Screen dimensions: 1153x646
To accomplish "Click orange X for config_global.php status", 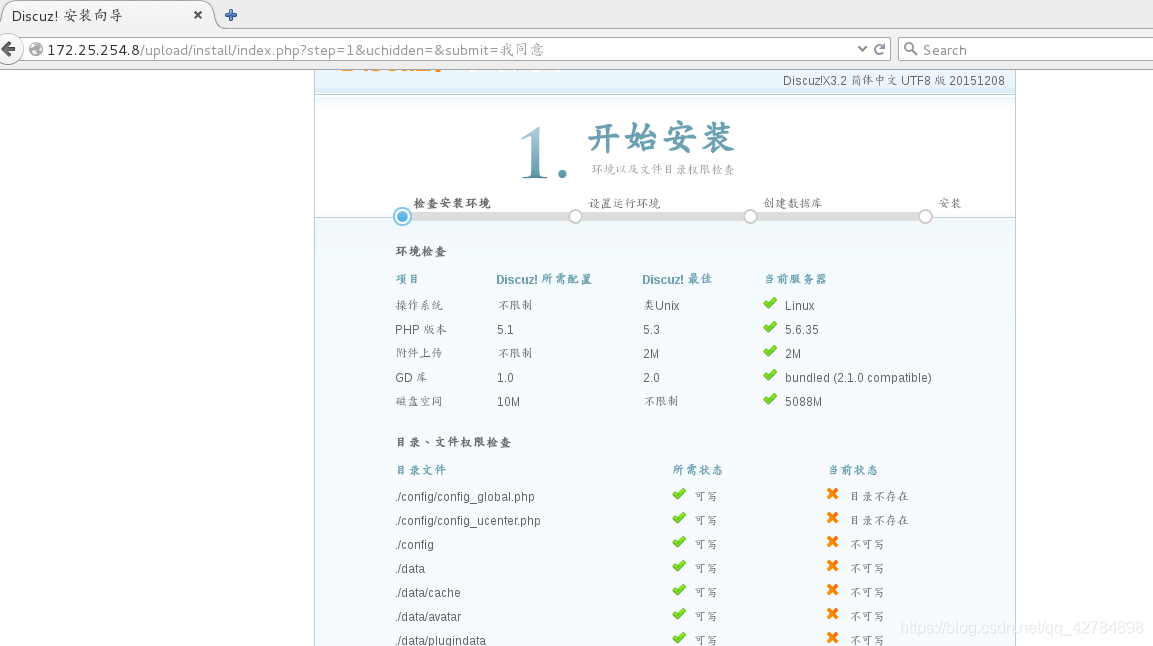I will (x=832, y=494).
